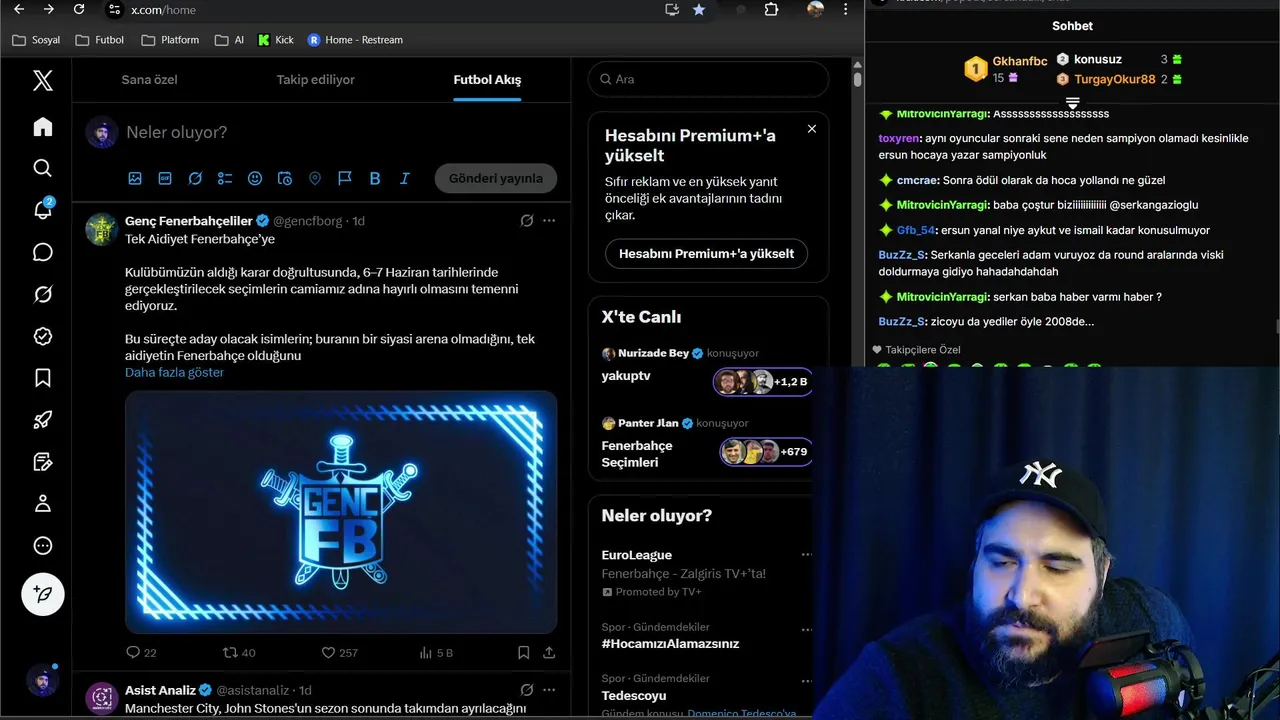Screen dimensions: 1280x720
Task: Add GIF icon in composer
Action: tap(165, 178)
